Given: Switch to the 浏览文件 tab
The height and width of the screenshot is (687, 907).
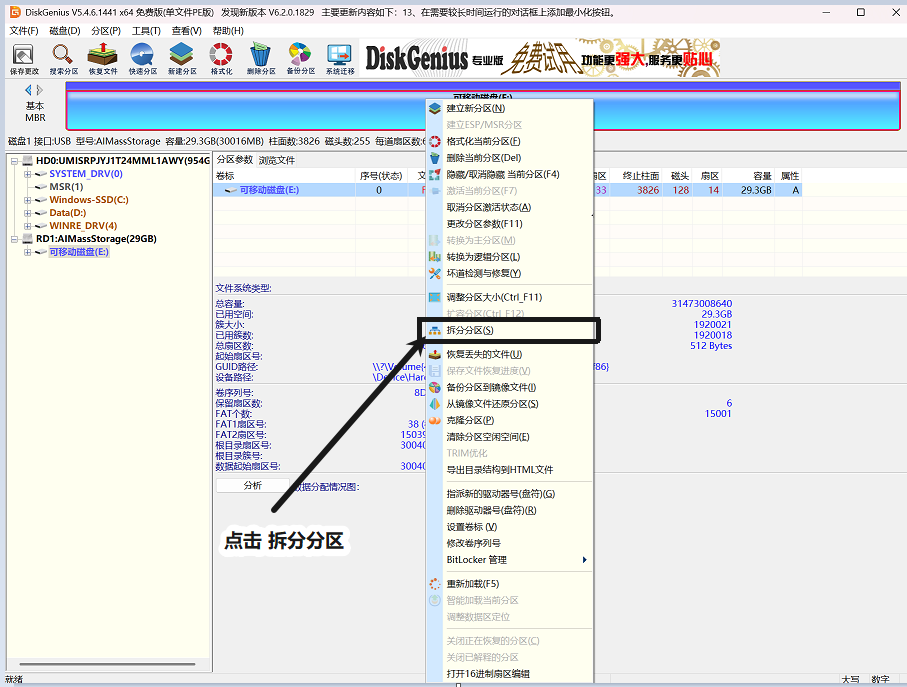Looking at the screenshot, I should click(276, 160).
